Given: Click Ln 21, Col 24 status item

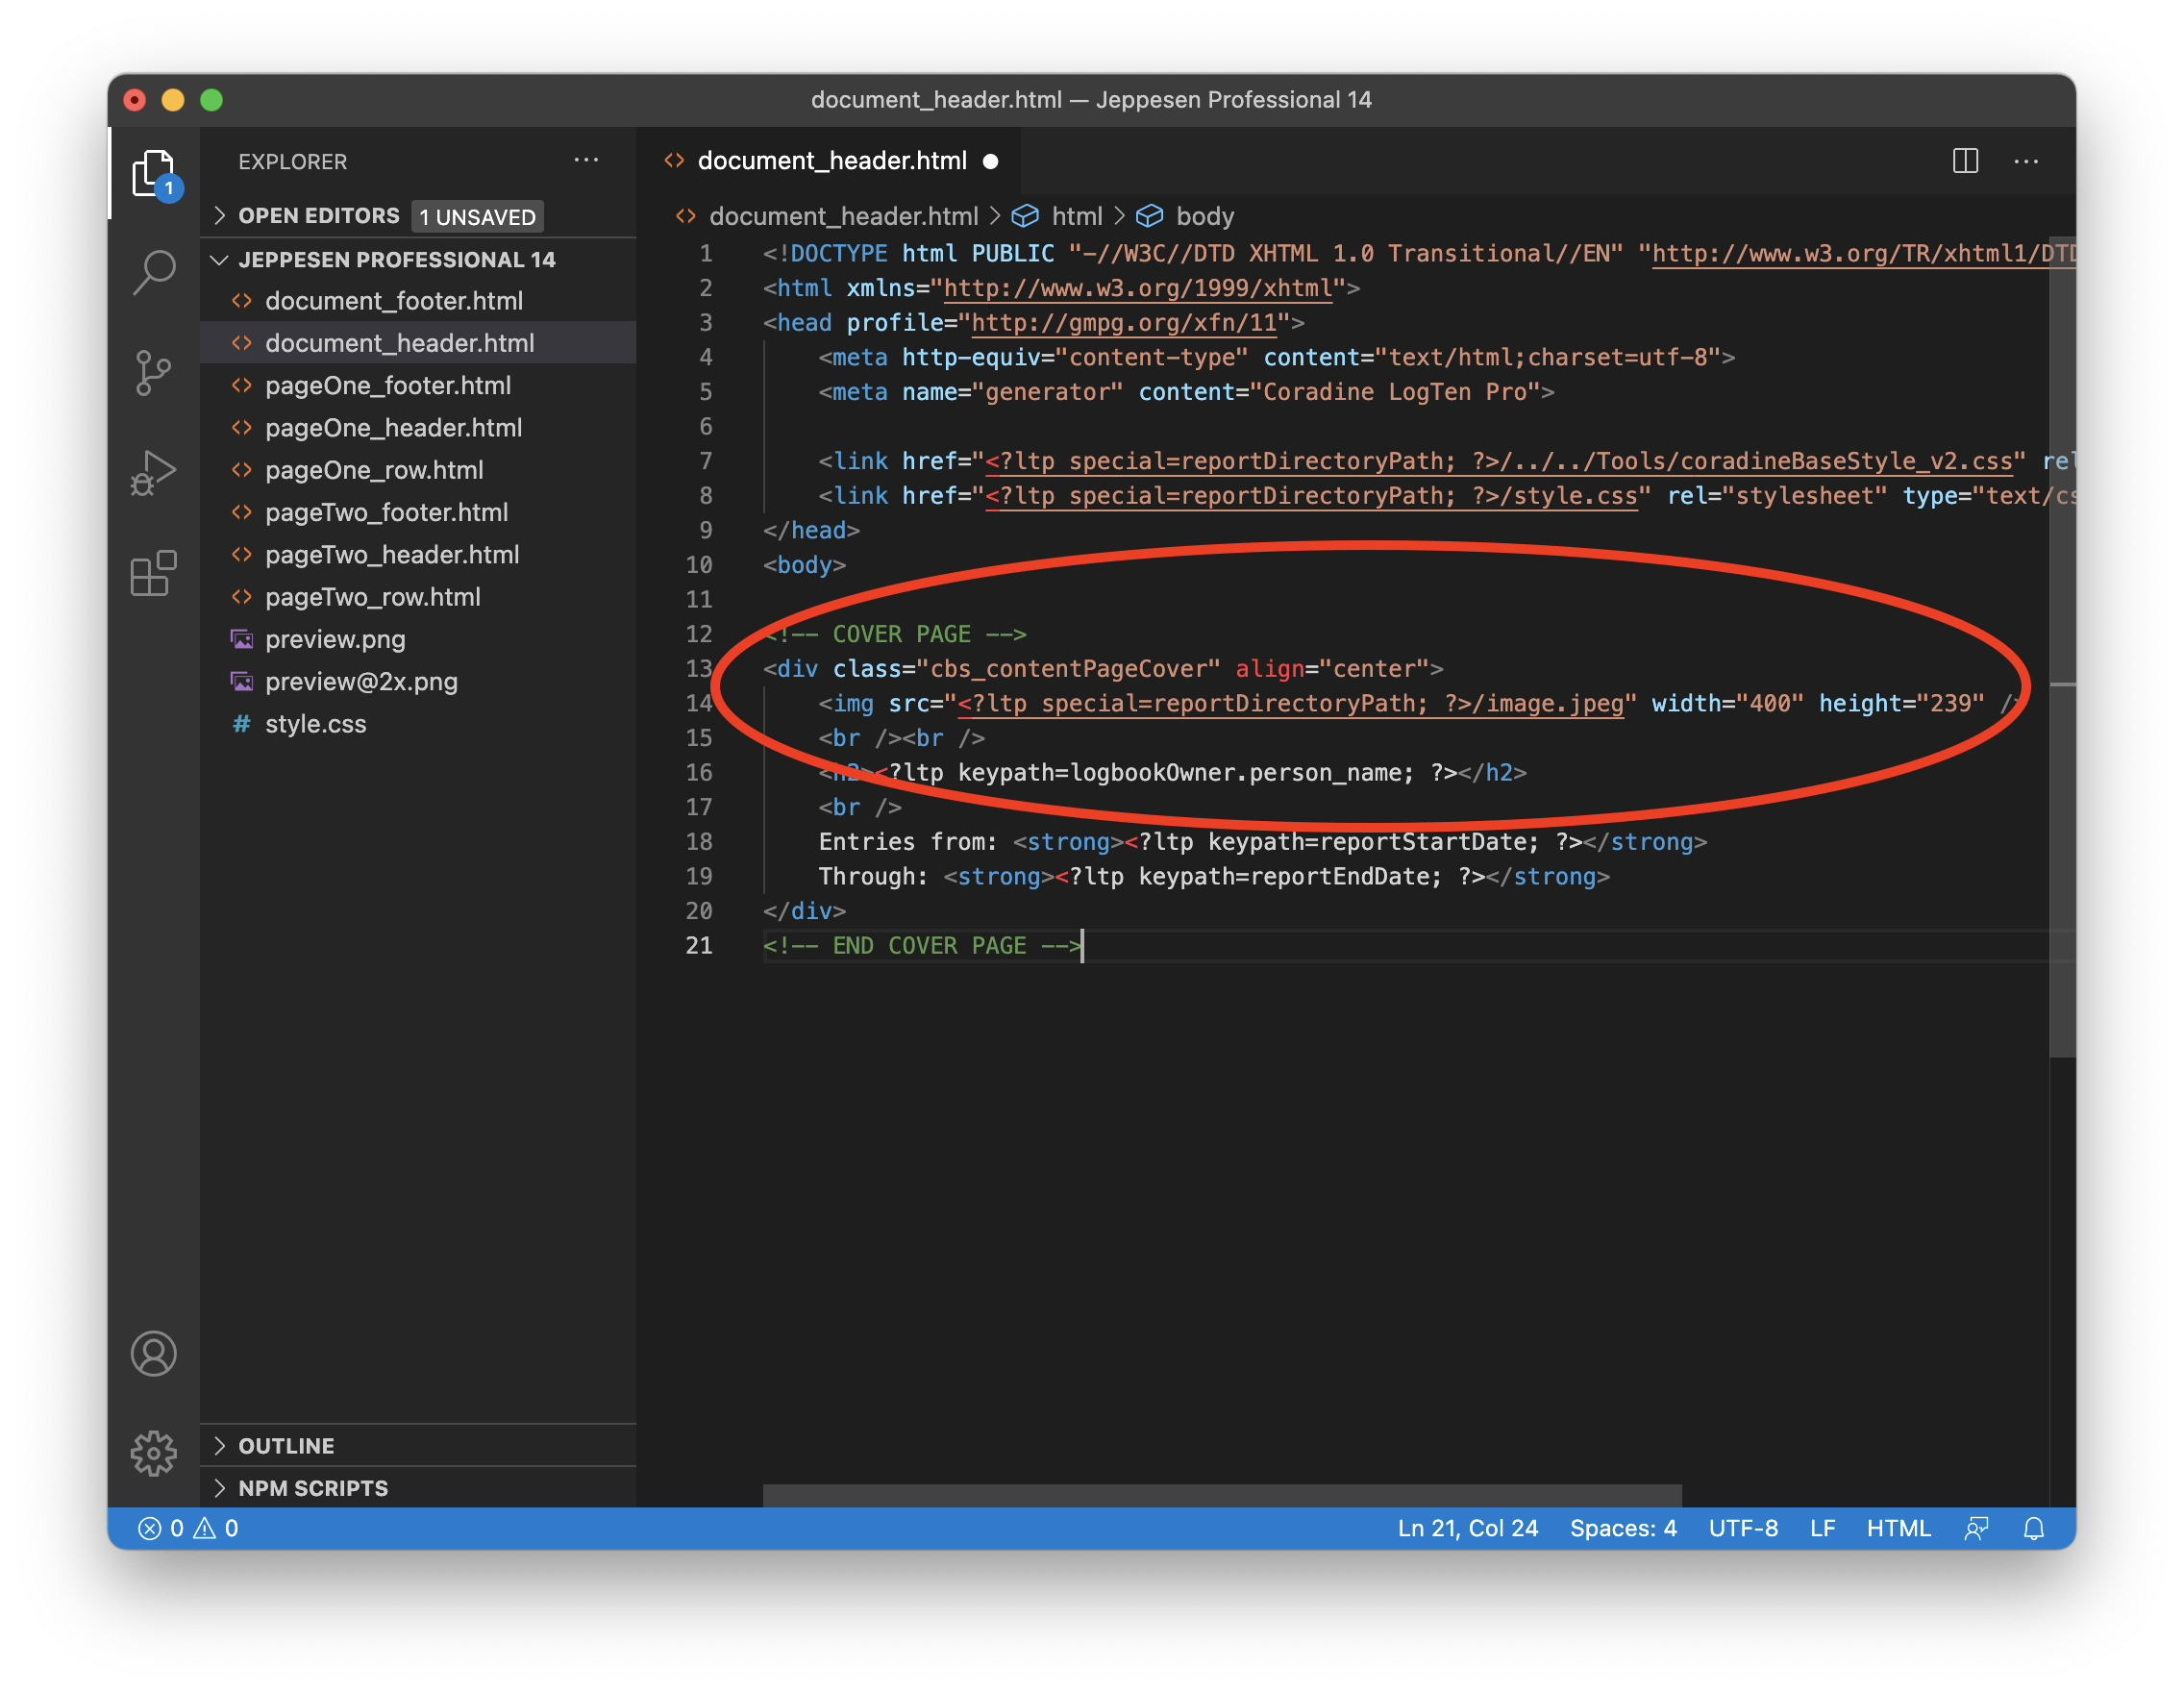Looking at the screenshot, I should (x=1467, y=1528).
